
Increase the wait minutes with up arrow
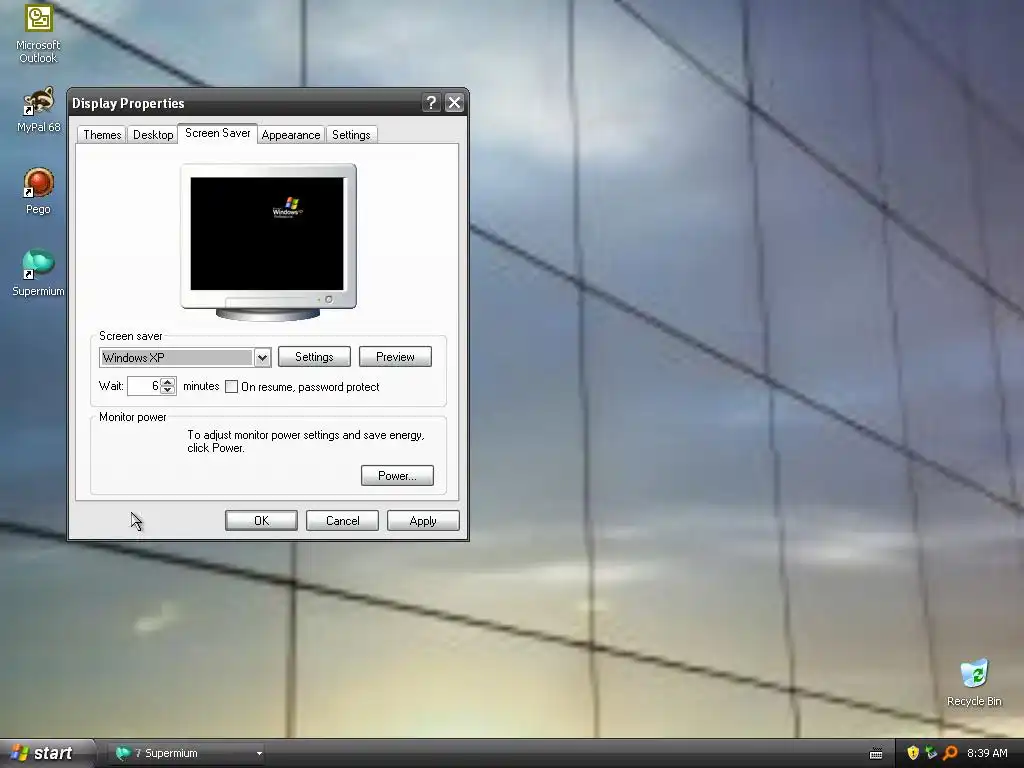click(168, 381)
